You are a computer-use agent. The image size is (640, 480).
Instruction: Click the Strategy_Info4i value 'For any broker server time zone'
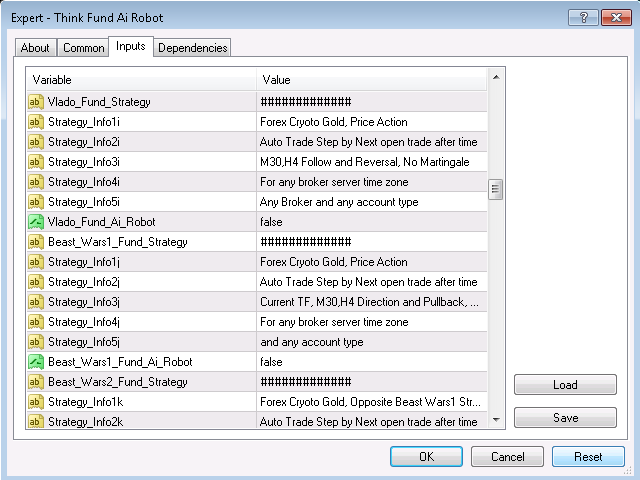(x=334, y=182)
